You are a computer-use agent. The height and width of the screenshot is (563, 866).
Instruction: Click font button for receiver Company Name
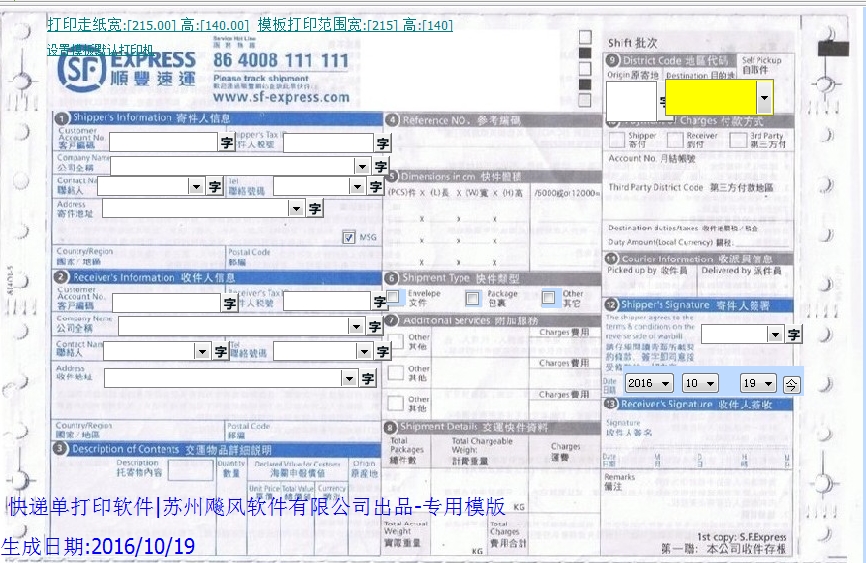(374, 327)
